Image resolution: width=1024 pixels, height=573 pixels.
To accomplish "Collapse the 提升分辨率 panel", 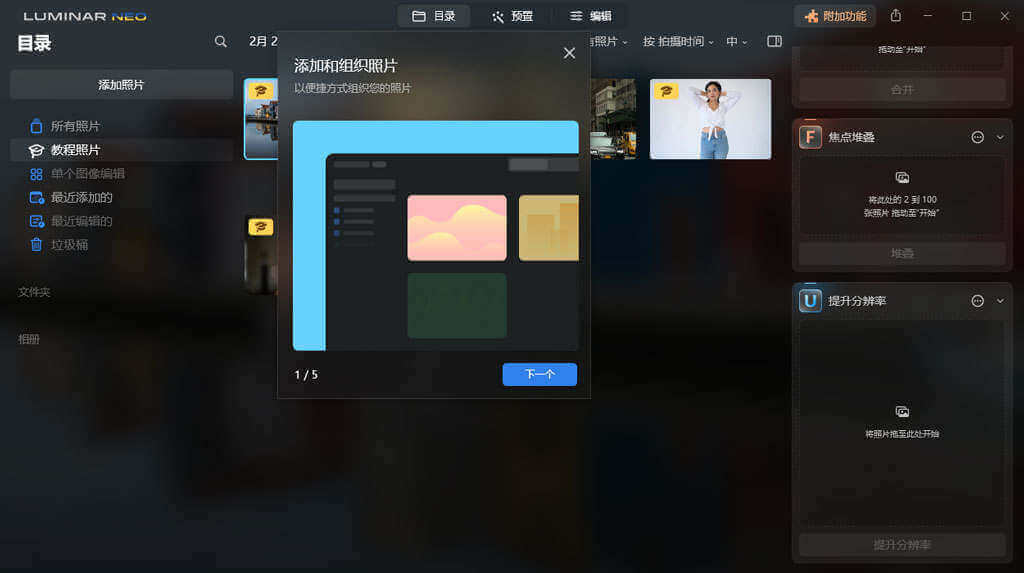I will click(x=1000, y=301).
